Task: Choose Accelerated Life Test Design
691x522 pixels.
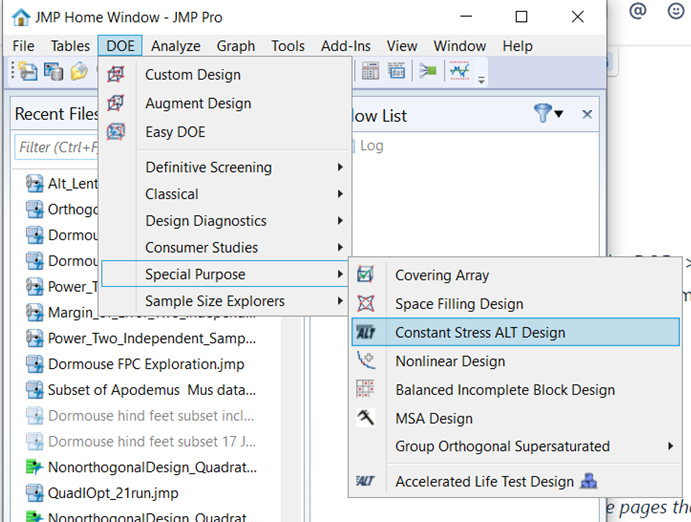Action: [484, 482]
